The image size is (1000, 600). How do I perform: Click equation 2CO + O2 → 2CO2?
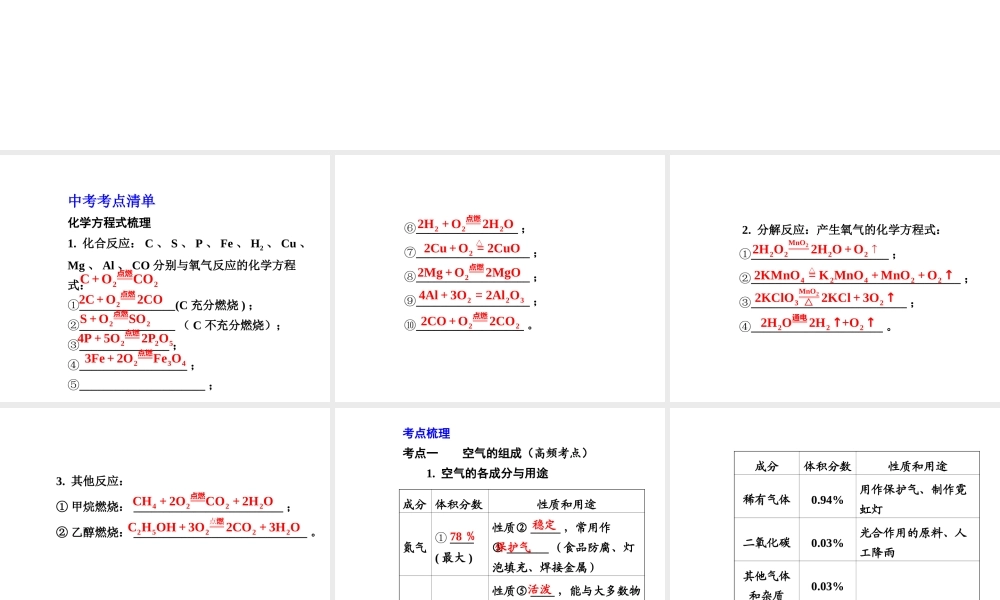pyautogui.click(x=470, y=321)
